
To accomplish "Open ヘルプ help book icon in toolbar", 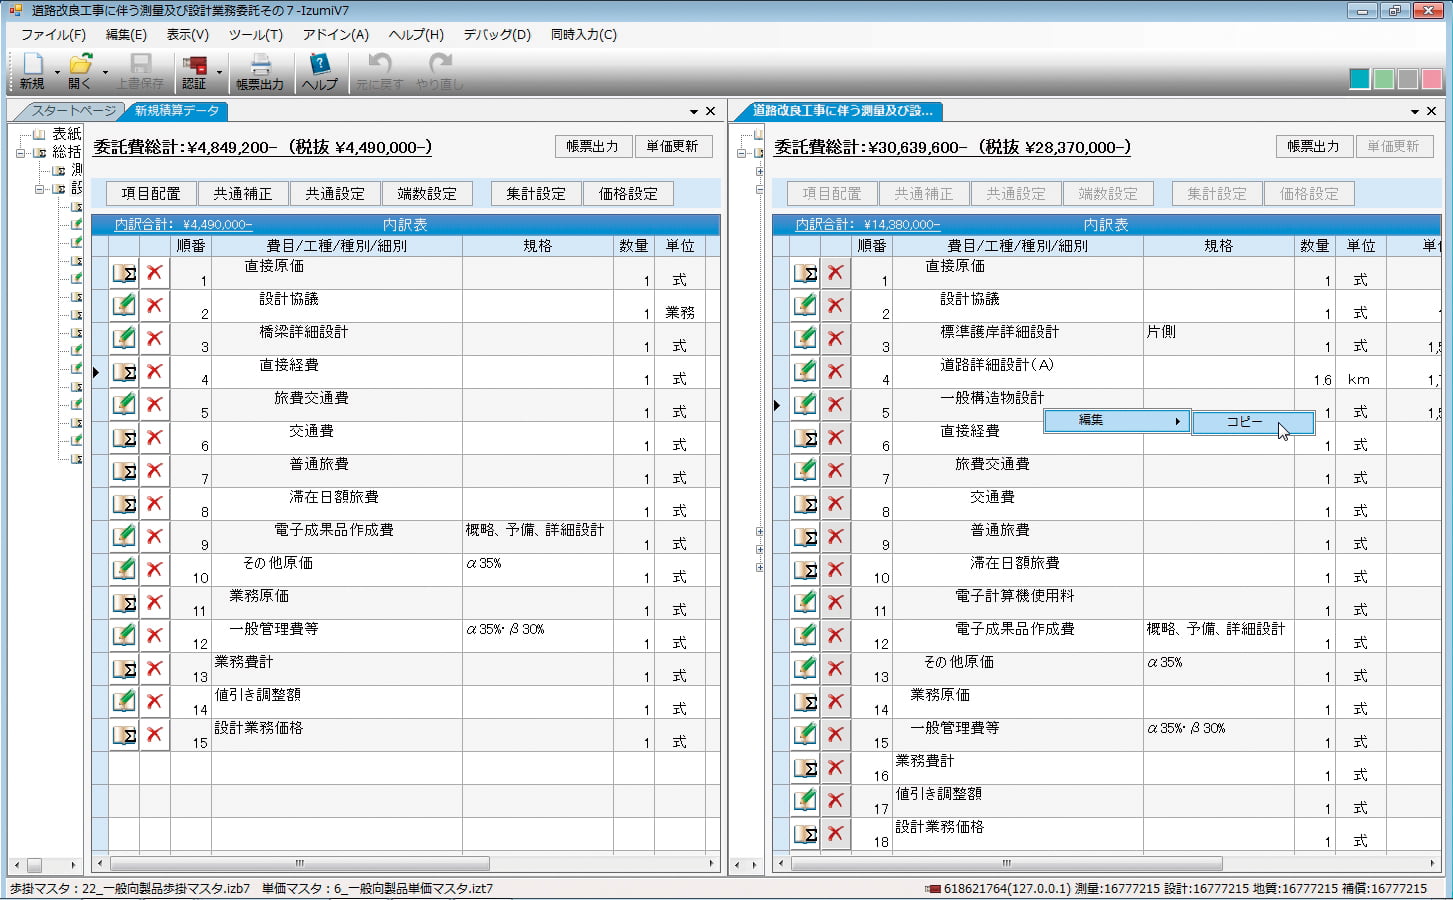I will click(319, 70).
